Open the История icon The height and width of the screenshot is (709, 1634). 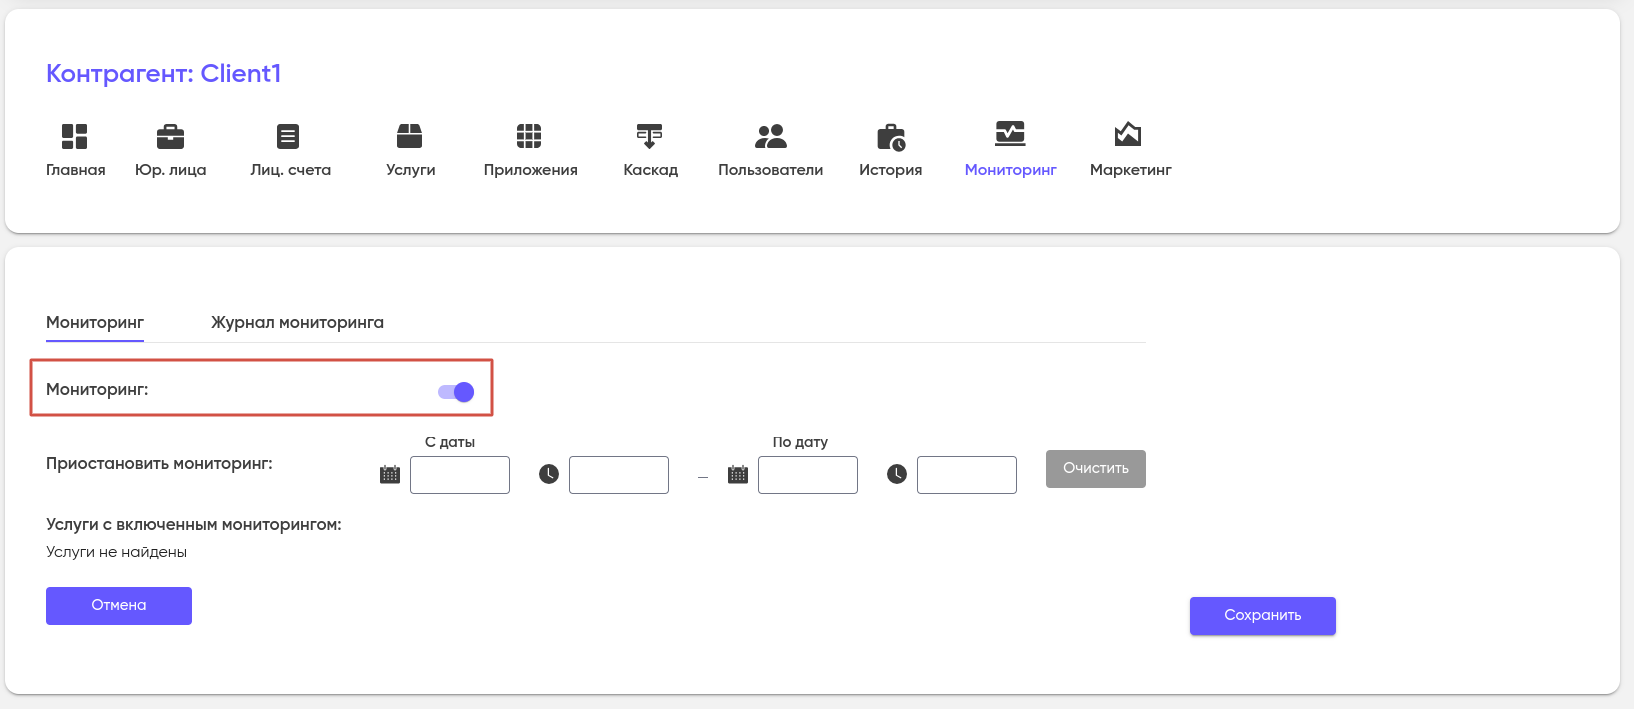coord(891,137)
